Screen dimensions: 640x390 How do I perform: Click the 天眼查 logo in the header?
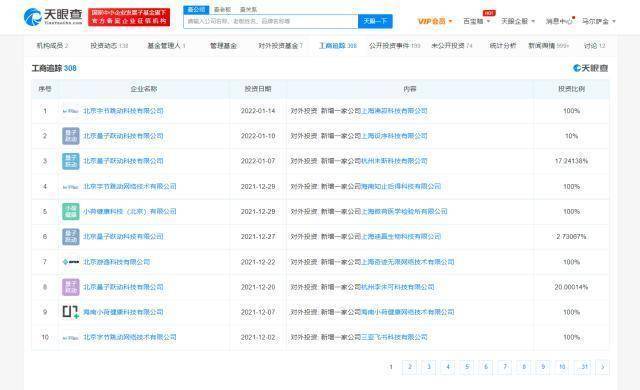[x=53, y=17]
